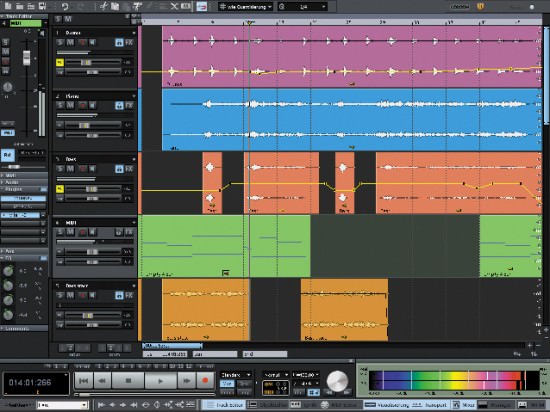Viewport: 550px width, 412px height.
Task: Click the Track Editor channel fader
Action: coord(26,58)
